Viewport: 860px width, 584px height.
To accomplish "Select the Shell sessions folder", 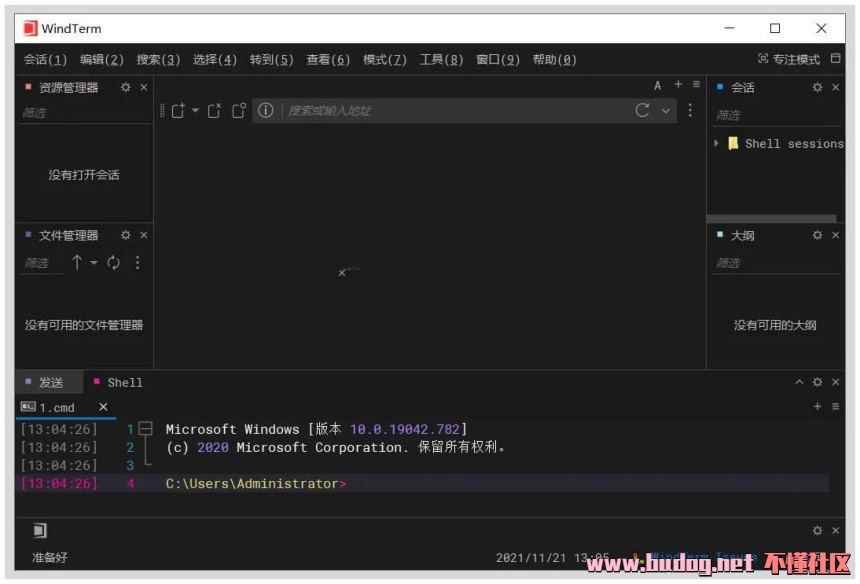I will (x=786, y=144).
